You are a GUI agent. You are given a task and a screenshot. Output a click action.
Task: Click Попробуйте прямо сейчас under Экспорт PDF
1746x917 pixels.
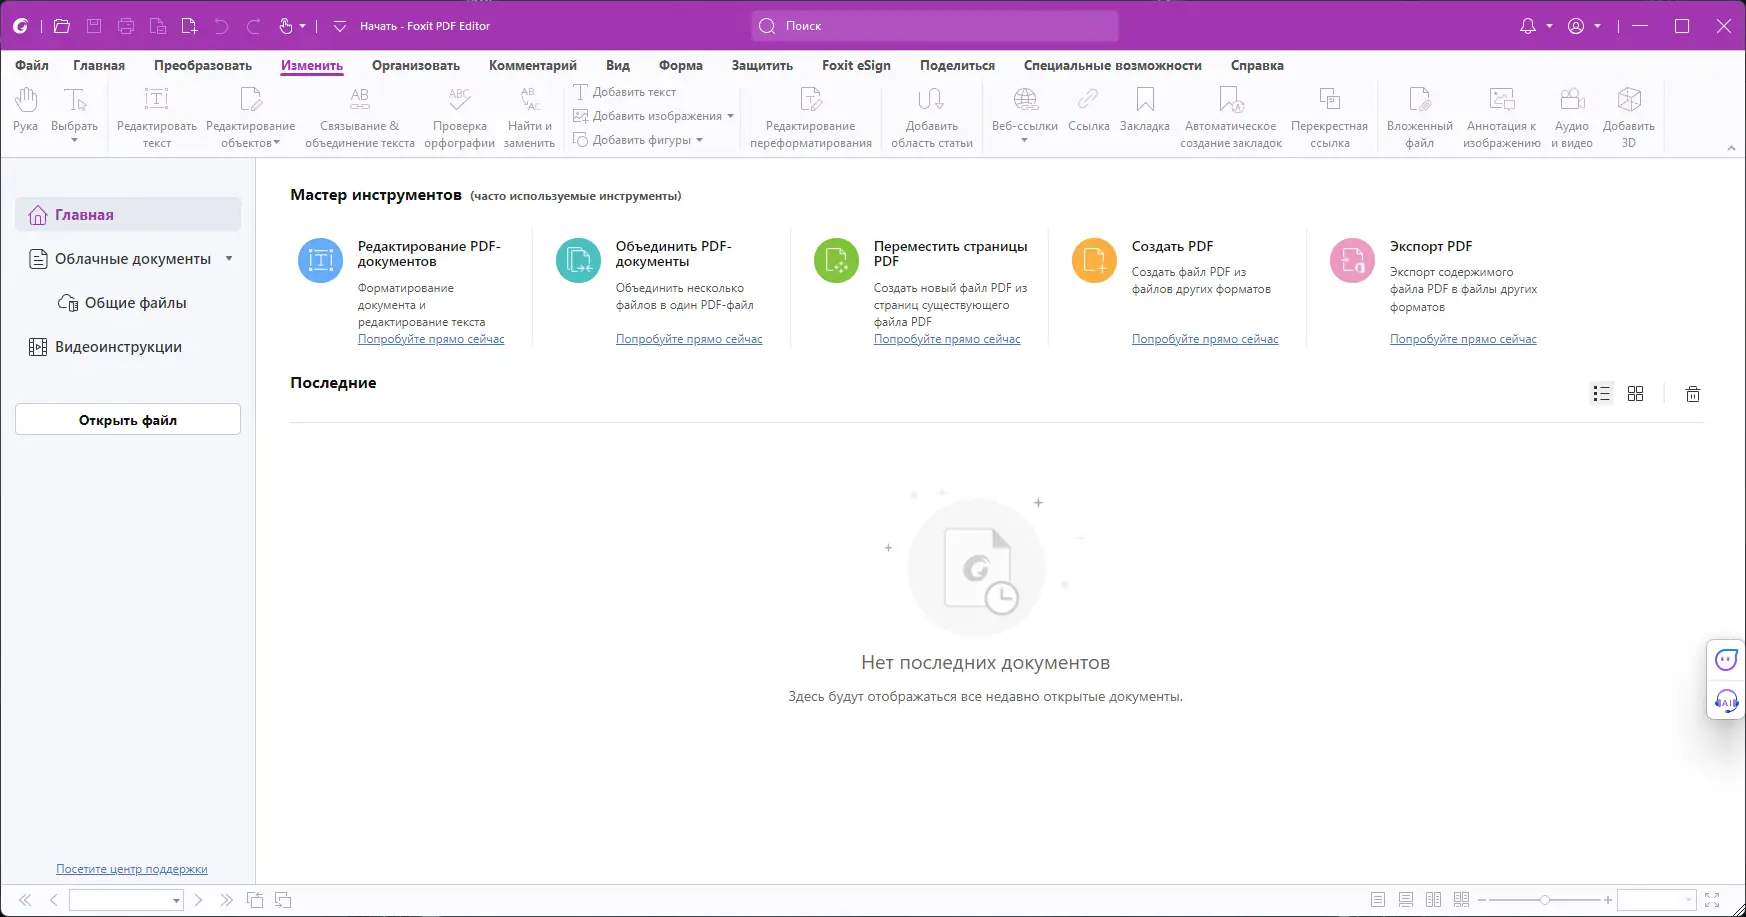[1463, 339]
